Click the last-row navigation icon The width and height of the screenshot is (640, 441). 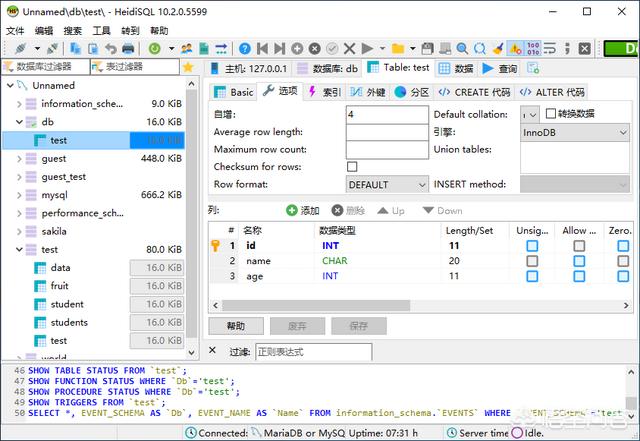click(x=280, y=49)
